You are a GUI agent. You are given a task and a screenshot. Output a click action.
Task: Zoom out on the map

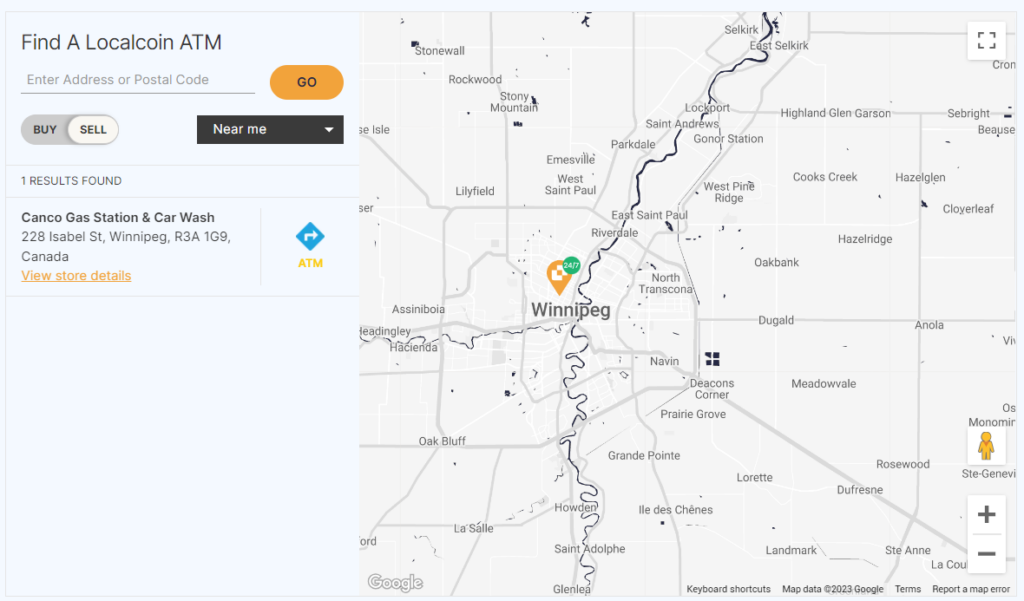(x=986, y=554)
